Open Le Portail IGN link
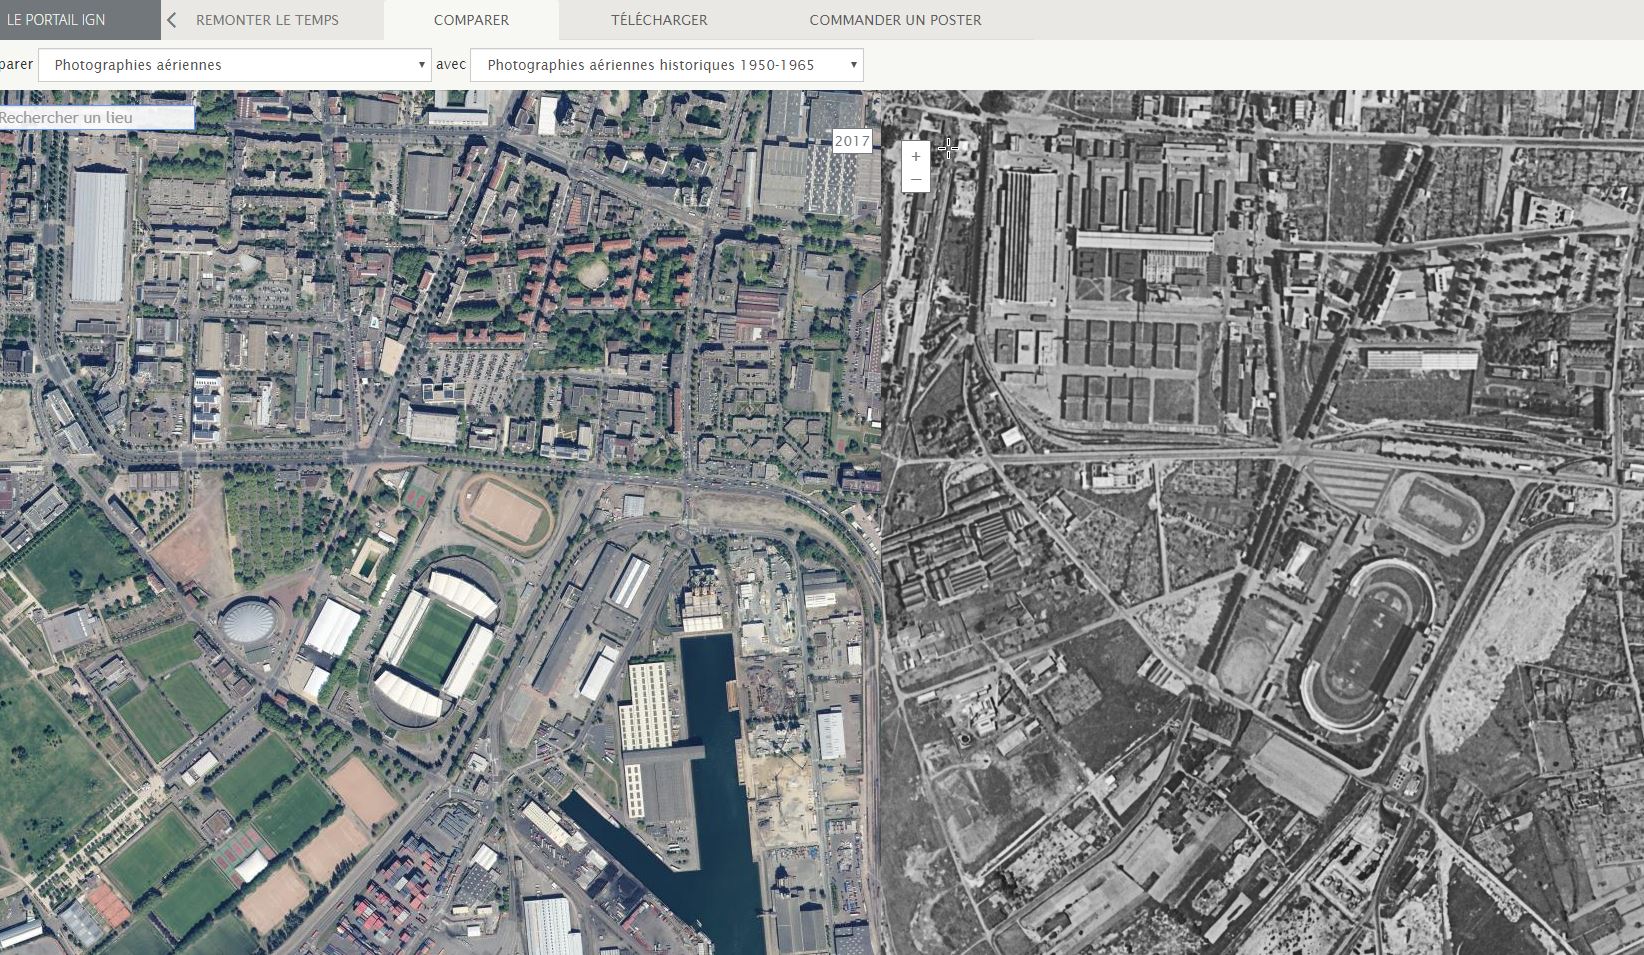This screenshot has width=1644, height=955. tap(56, 20)
